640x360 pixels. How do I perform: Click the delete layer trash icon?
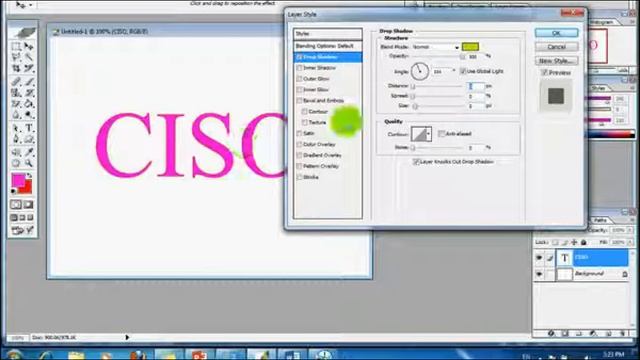pyautogui.click(x=623, y=333)
